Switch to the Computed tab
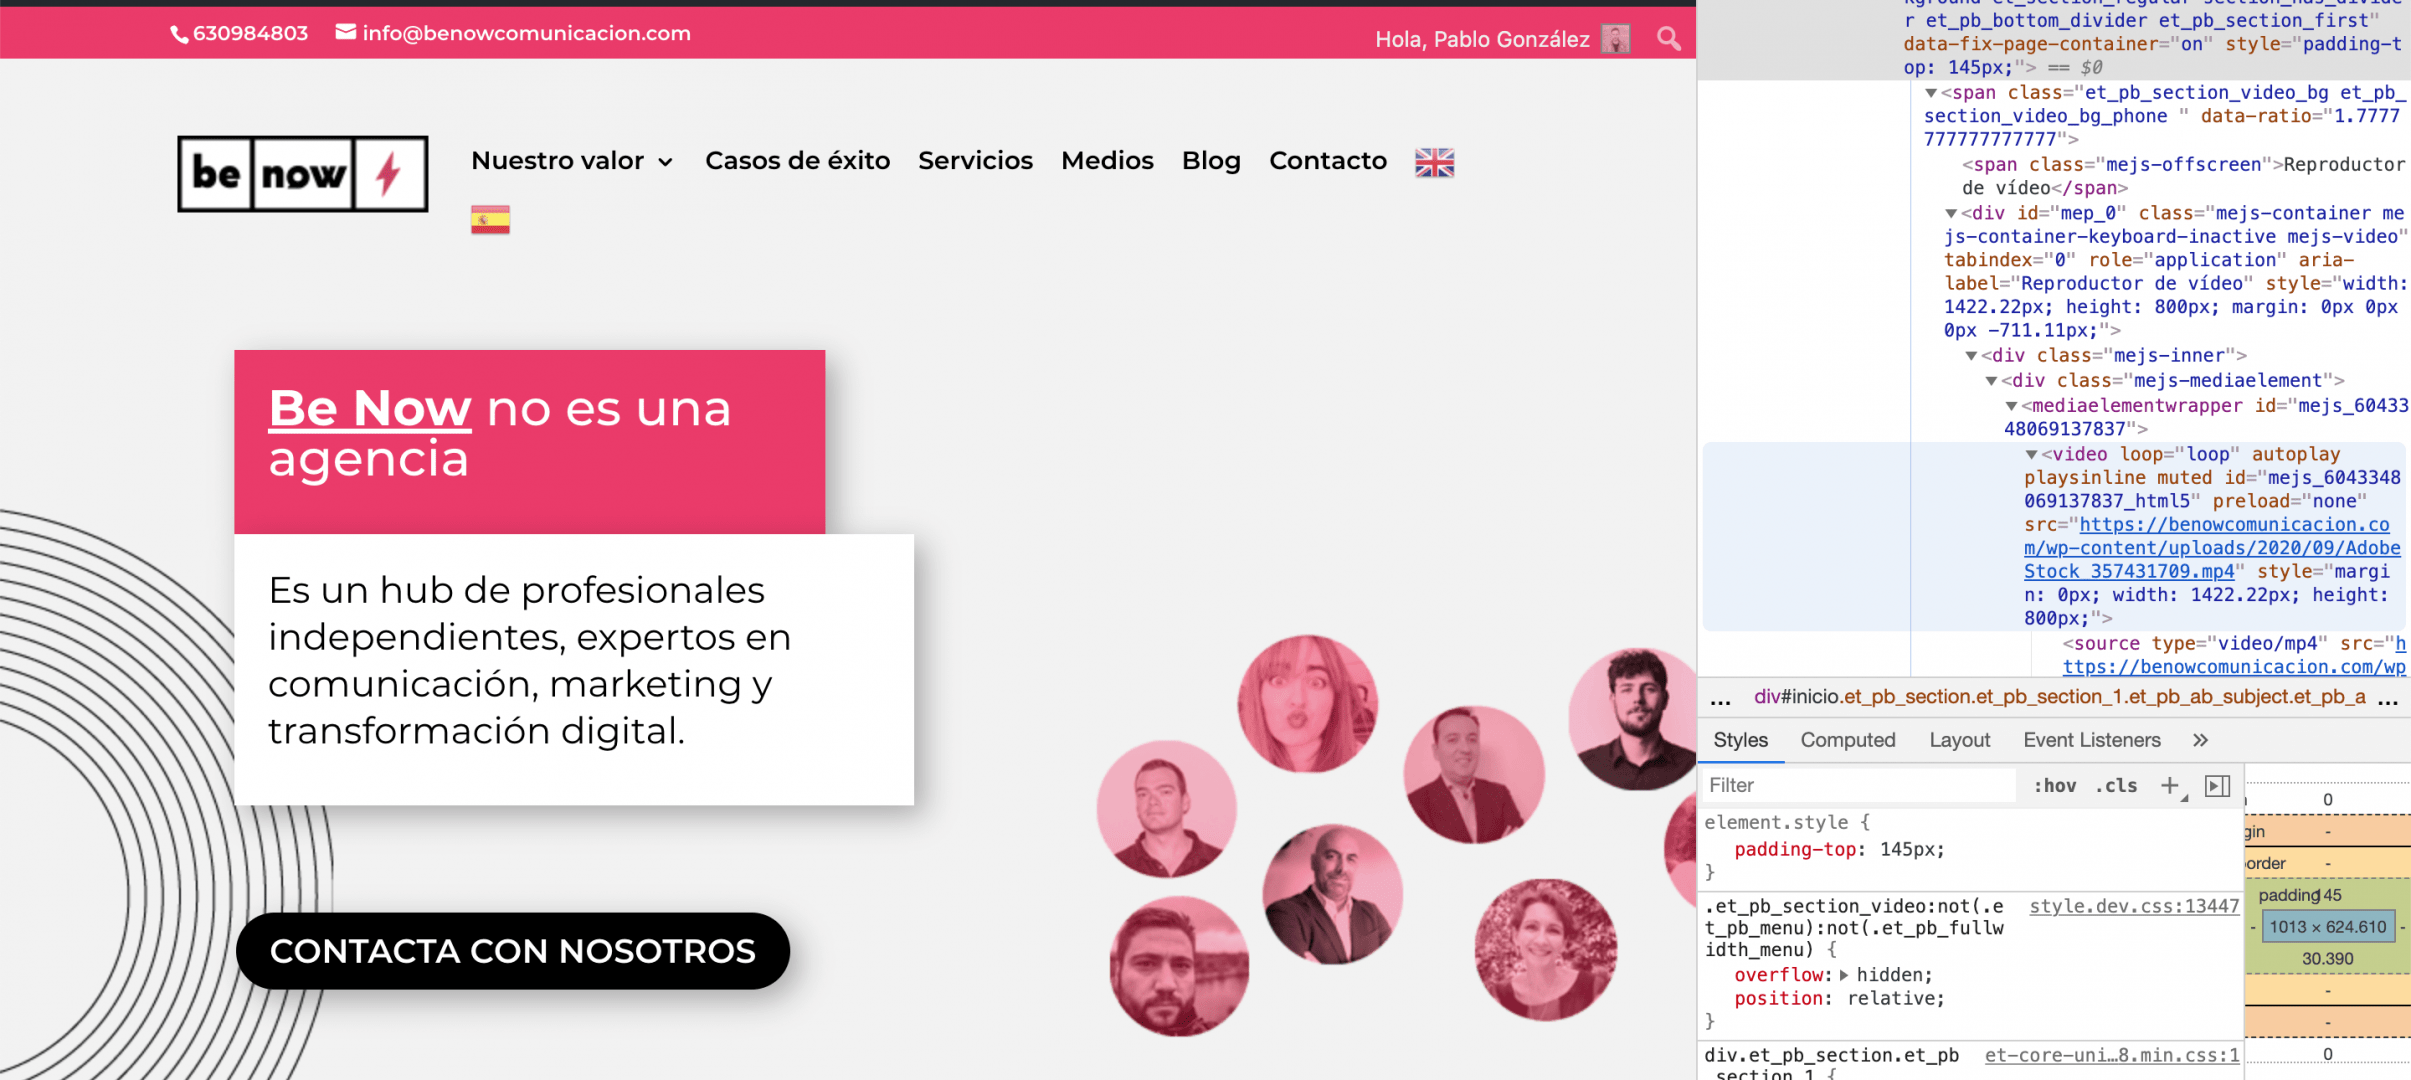 [x=1848, y=740]
